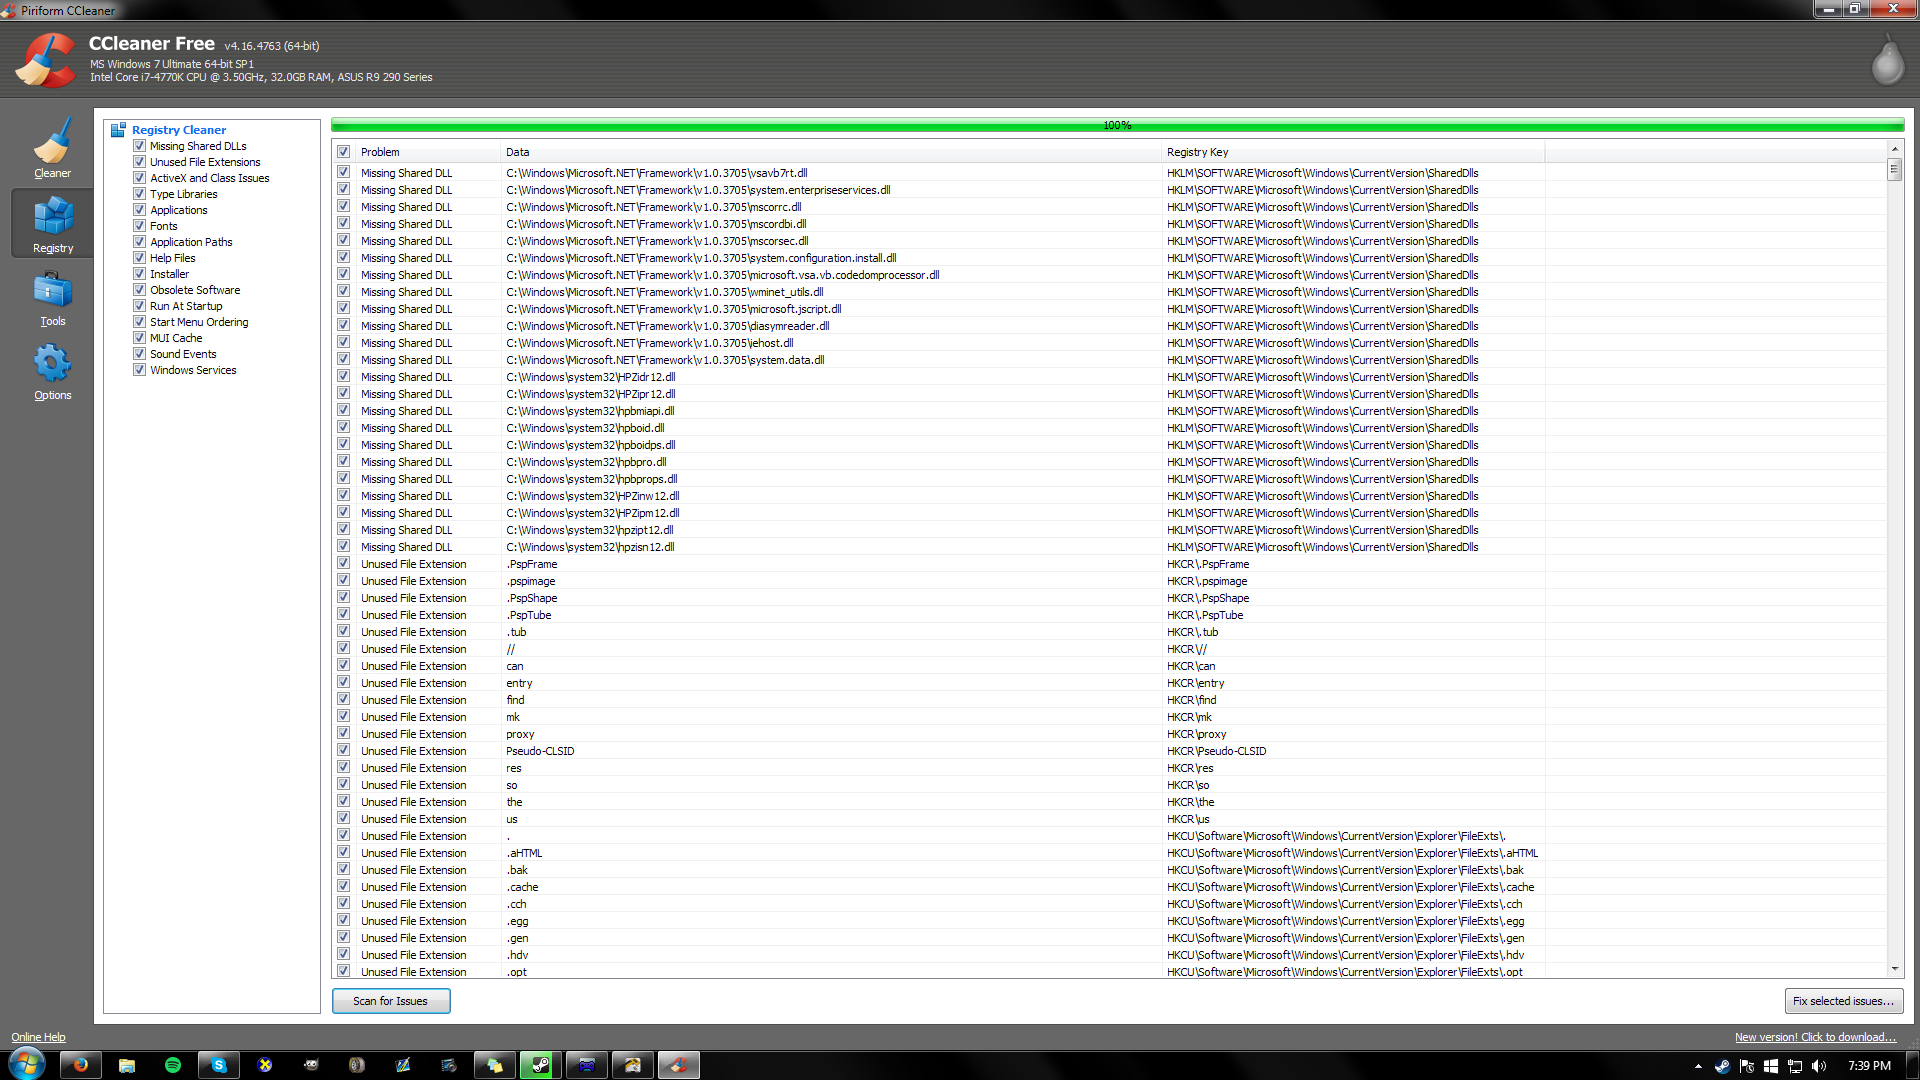Click the CCleaner logo in header
This screenshot has height=1080, width=1920.
pyautogui.click(x=45, y=60)
